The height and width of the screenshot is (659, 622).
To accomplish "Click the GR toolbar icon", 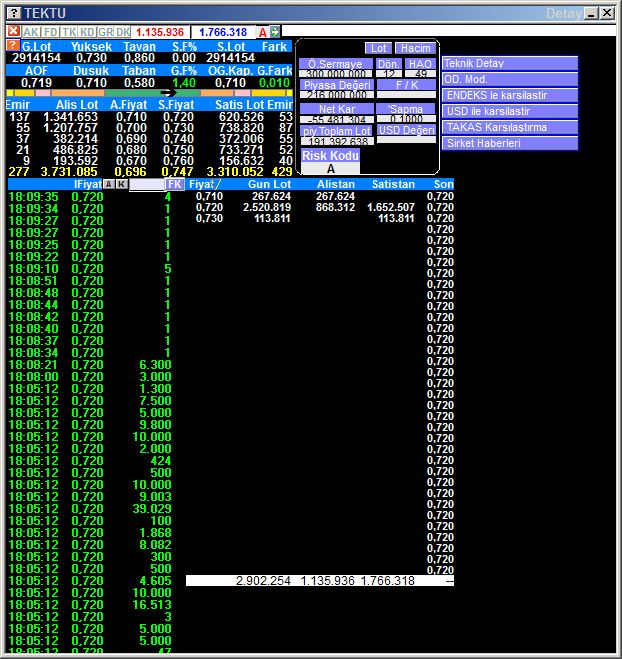I will click(105, 32).
